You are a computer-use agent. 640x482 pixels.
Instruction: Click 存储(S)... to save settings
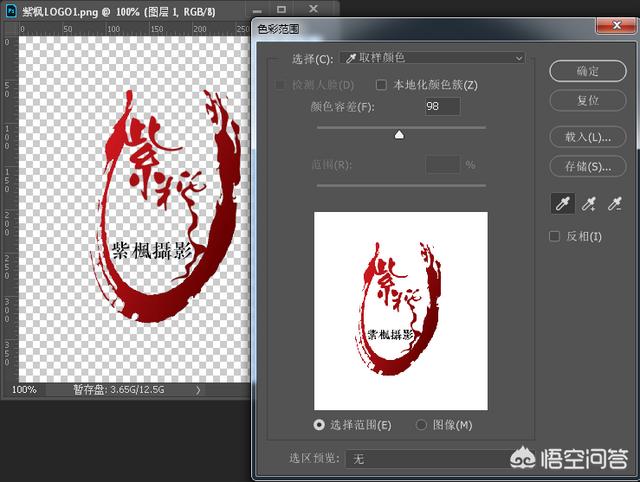click(x=587, y=166)
